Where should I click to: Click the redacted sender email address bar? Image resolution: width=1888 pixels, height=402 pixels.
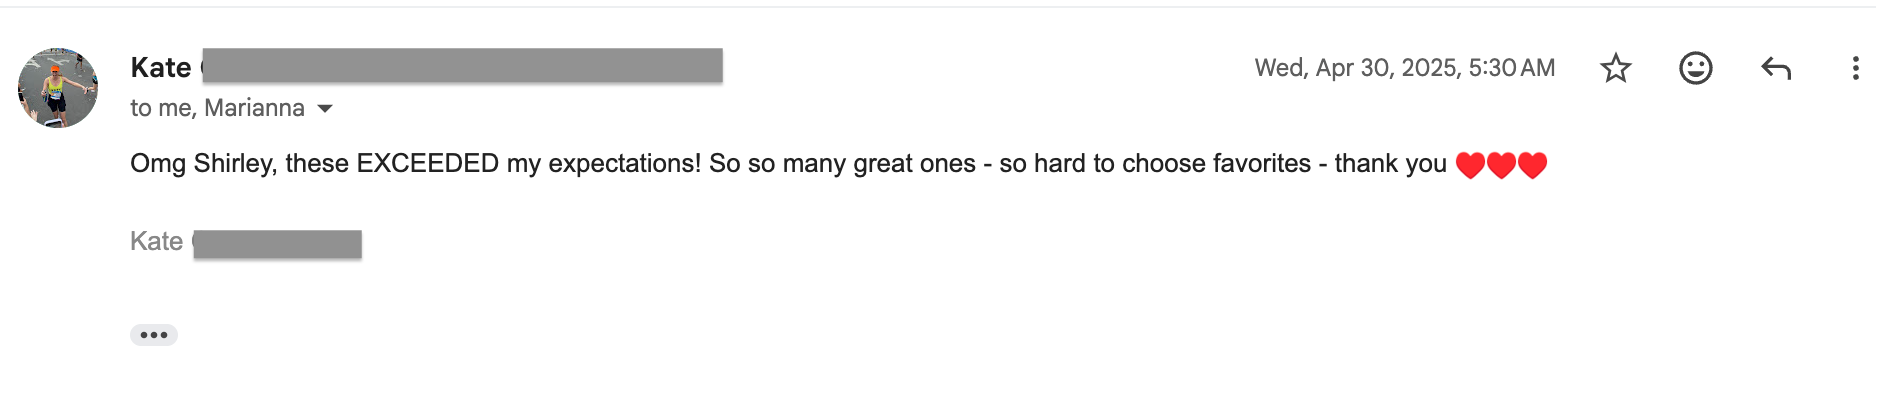tap(462, 66)
